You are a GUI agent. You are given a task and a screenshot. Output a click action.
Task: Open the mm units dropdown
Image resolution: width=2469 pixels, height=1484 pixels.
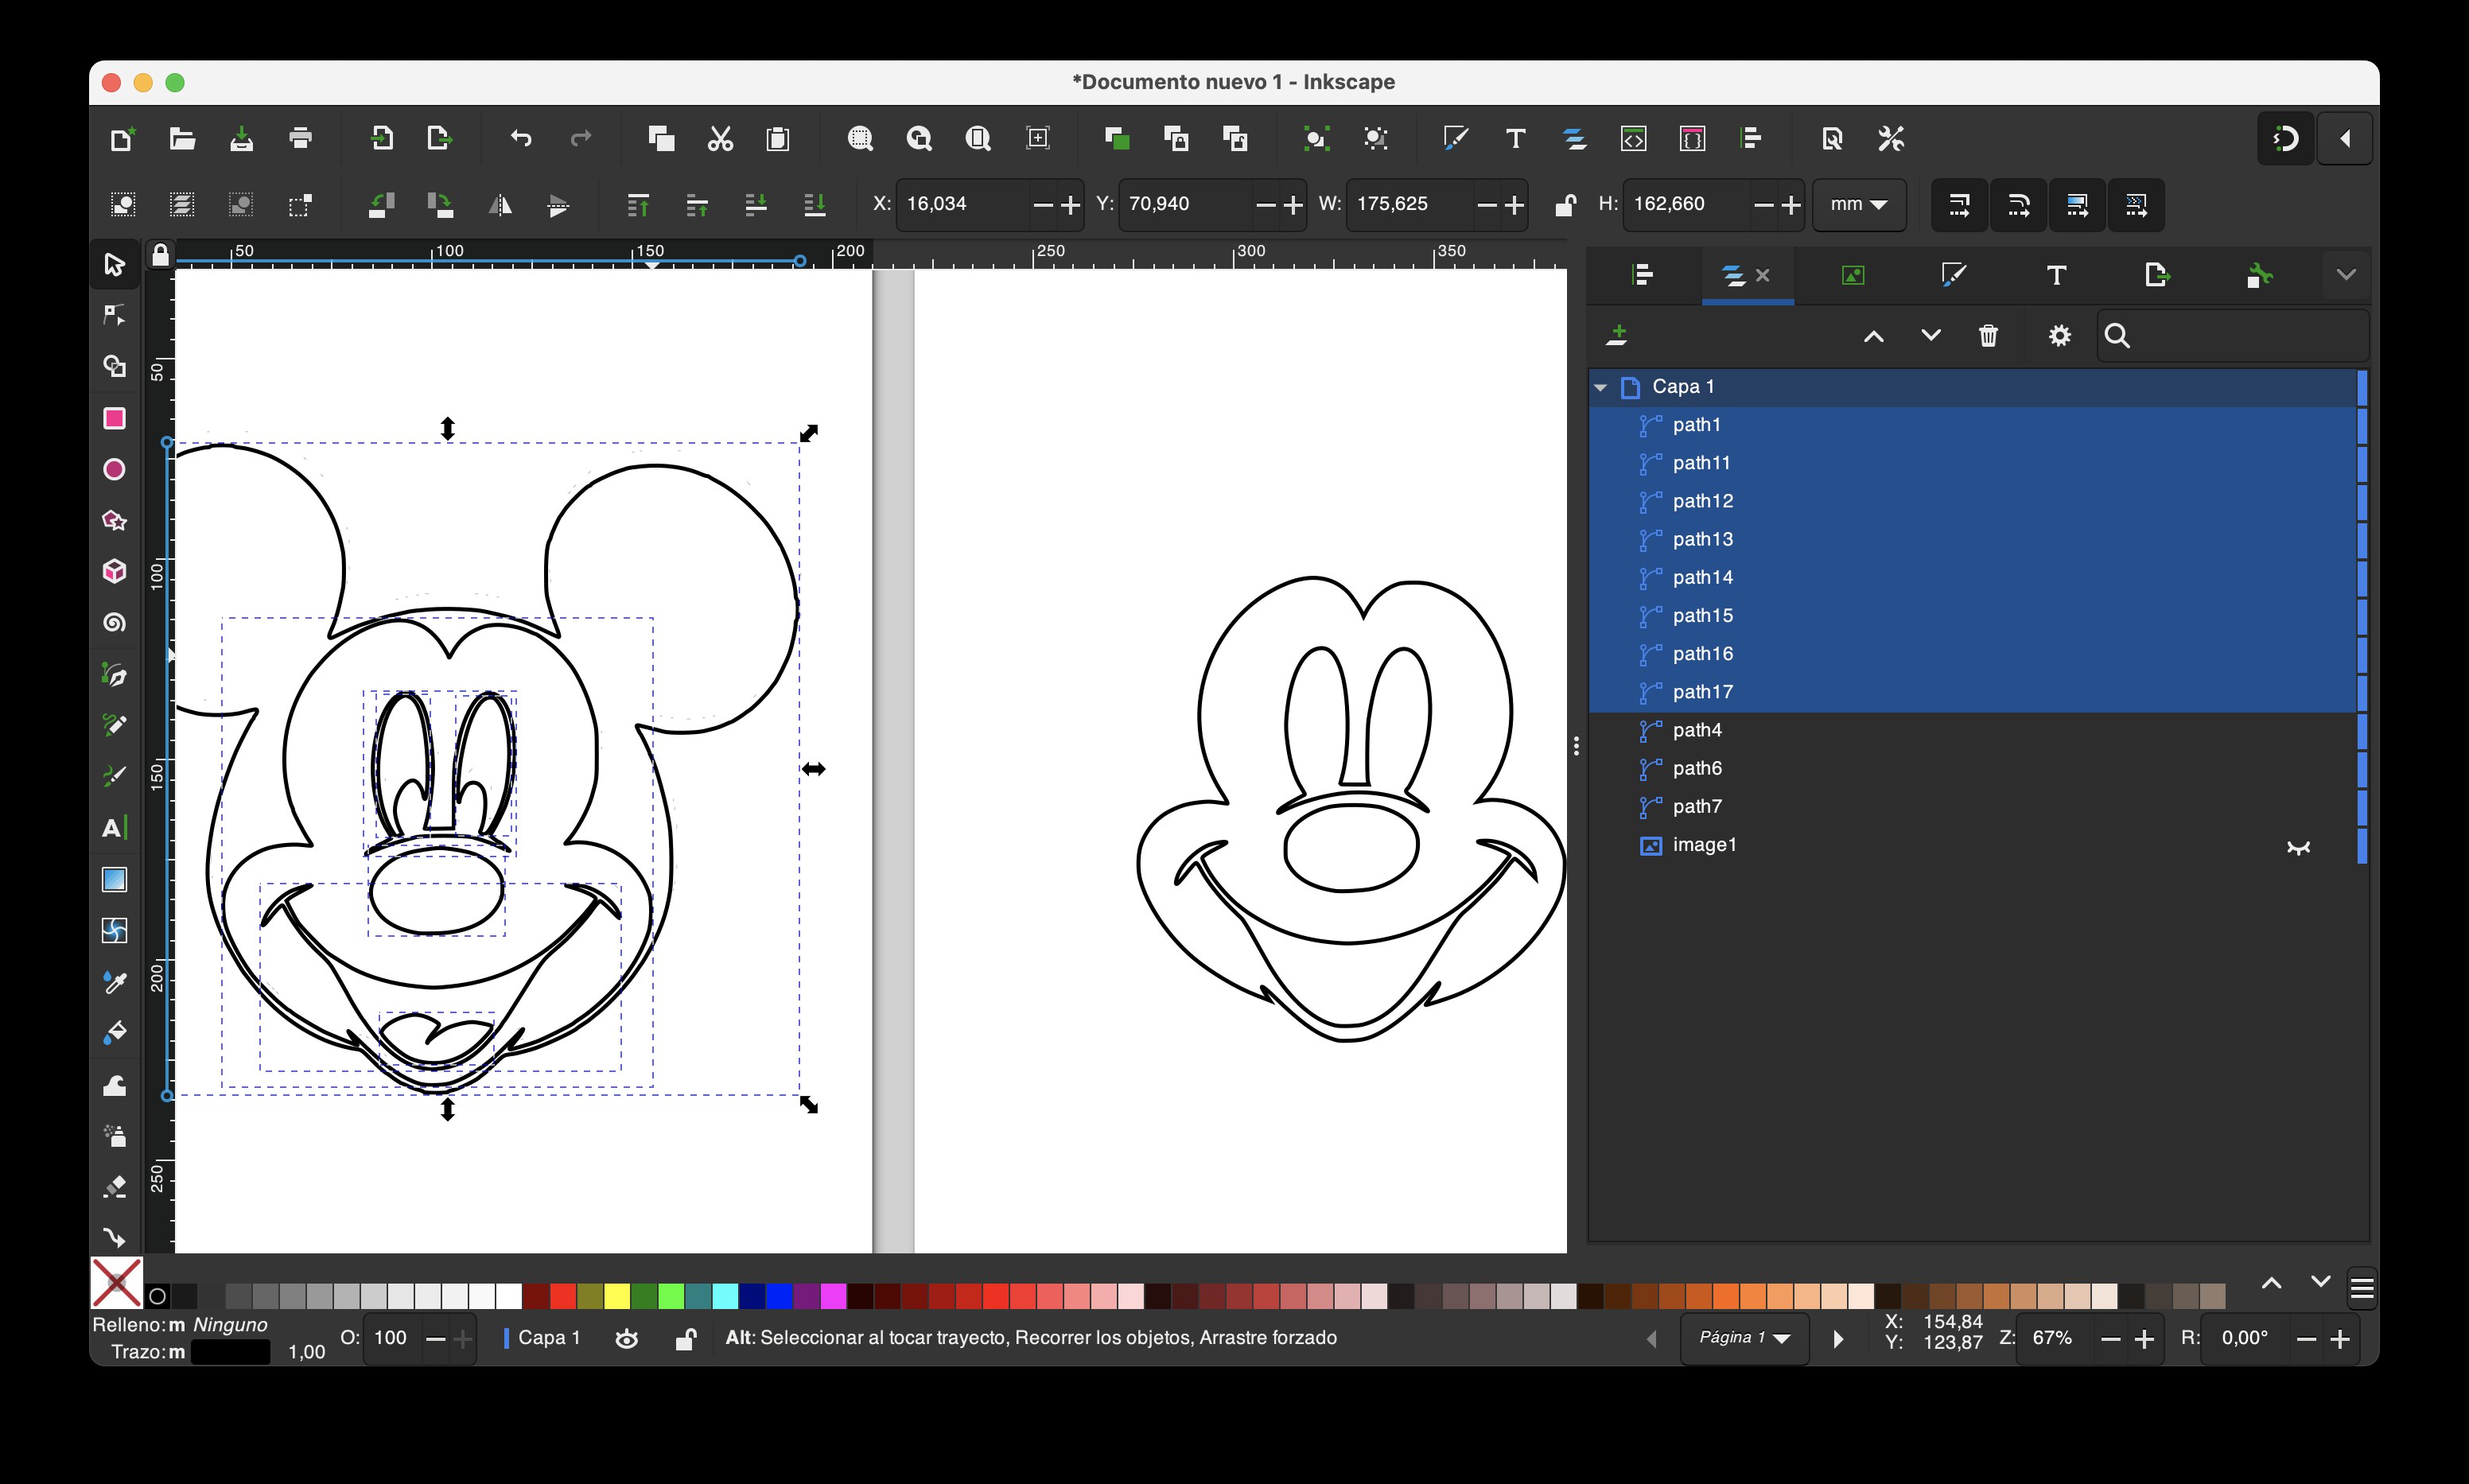point(1858,205)
